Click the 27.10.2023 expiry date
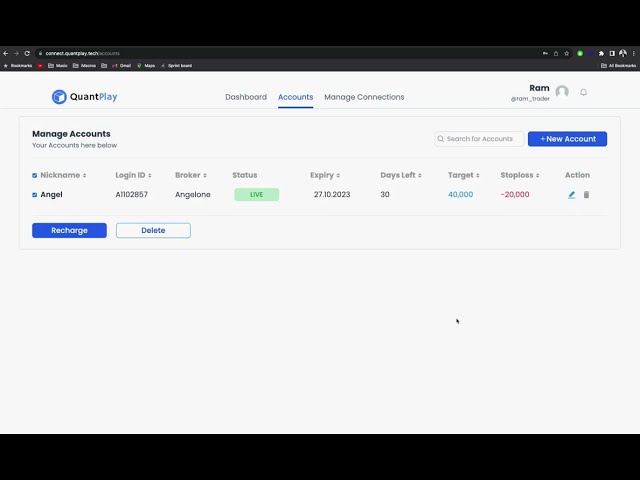 coord(332,195)
